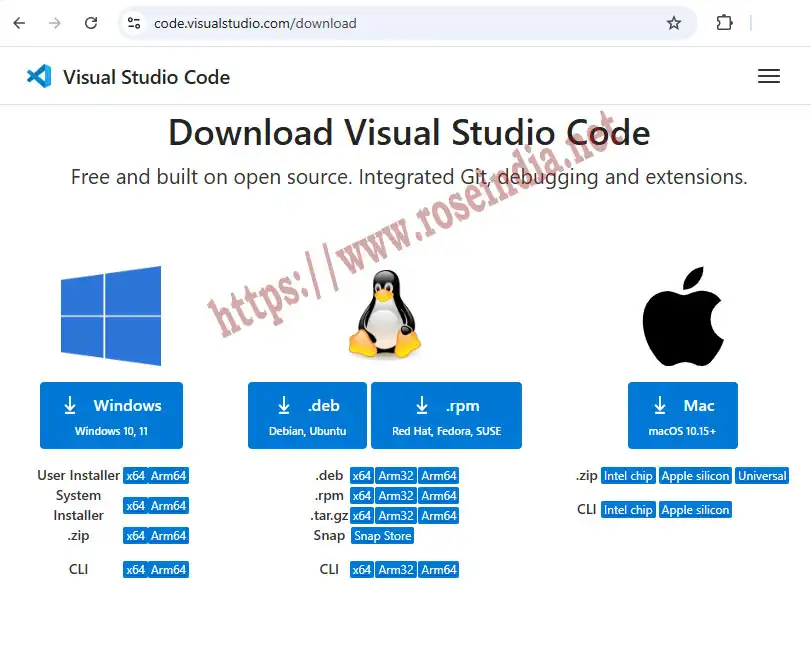Reload the download page
Screen dimensions: 811x650
(x=91, y=23)
